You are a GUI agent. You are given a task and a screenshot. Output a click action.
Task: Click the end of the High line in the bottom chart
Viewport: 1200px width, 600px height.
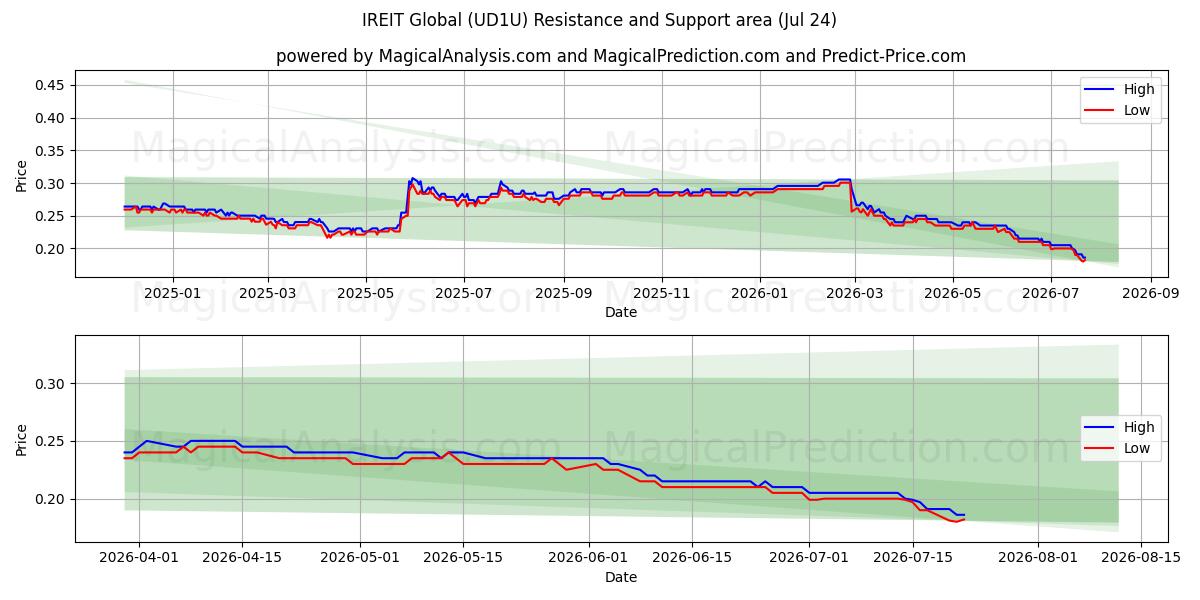pyautogui.click(x=964, y=515)
